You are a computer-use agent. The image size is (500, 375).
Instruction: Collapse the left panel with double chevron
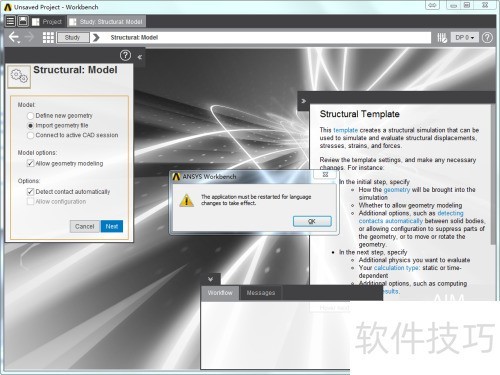click(x=140, y=57)
